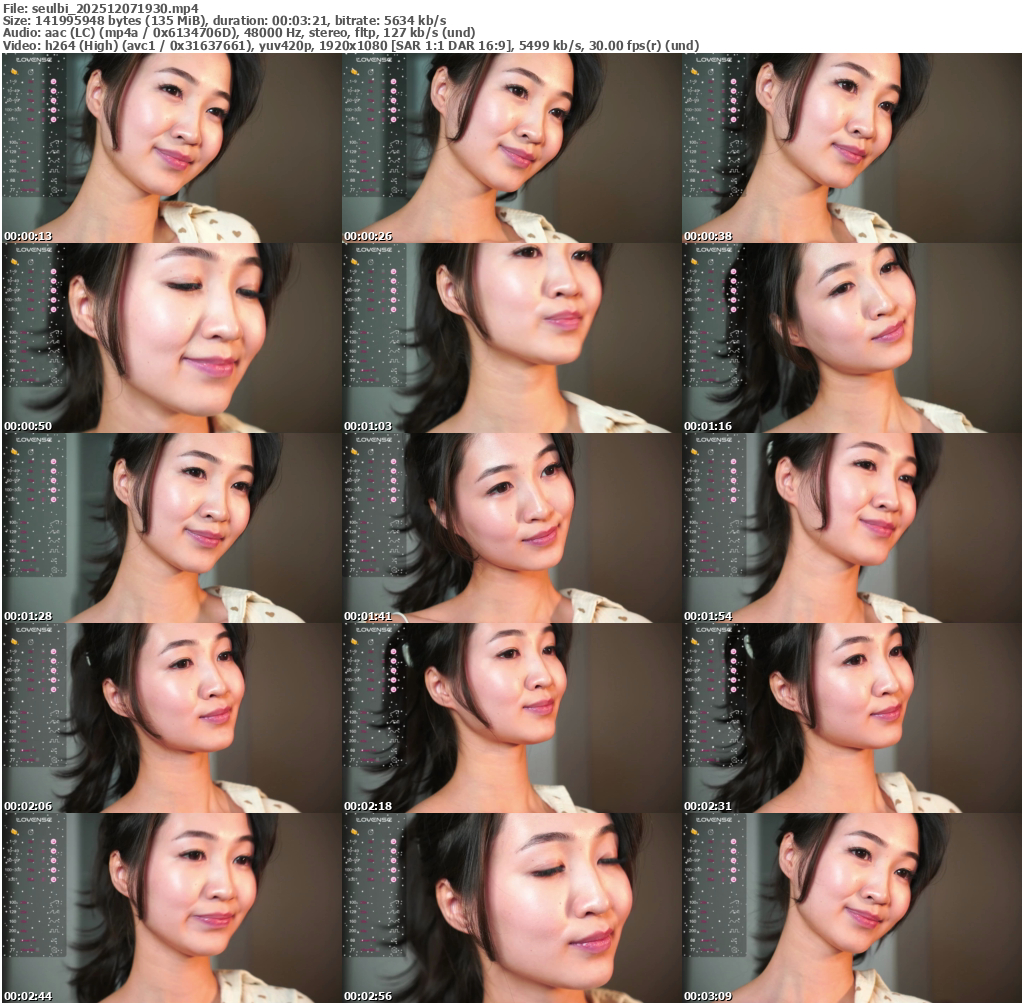Open the 00:01:28 thumbnail
The width and height of the screenshot is (1024, 1003).
tap(171, 528)
